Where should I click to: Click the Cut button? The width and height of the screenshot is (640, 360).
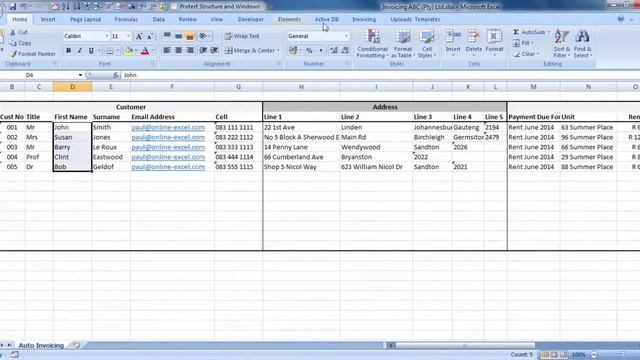point(19,32)
